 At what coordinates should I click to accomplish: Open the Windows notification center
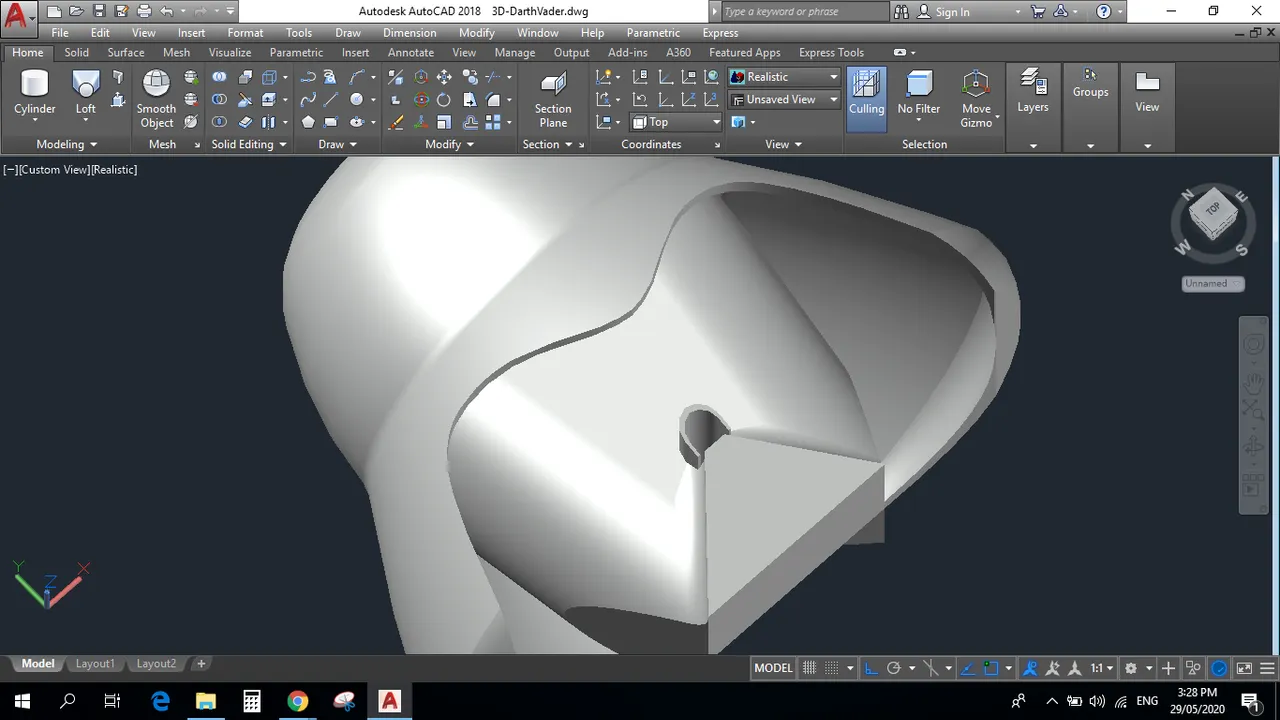[1249, 701]
